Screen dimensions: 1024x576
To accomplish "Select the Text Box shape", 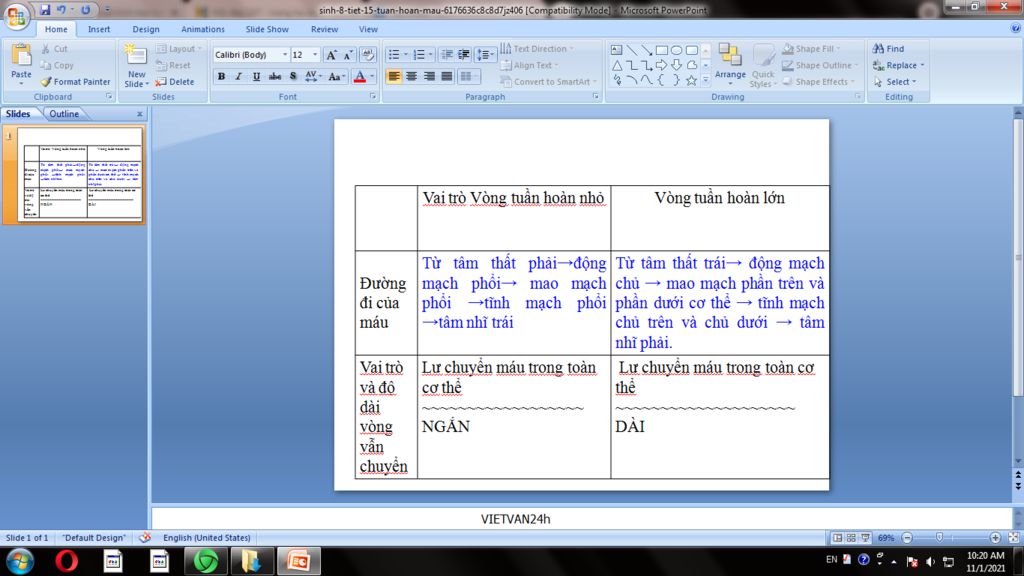I will coord(616,50).
